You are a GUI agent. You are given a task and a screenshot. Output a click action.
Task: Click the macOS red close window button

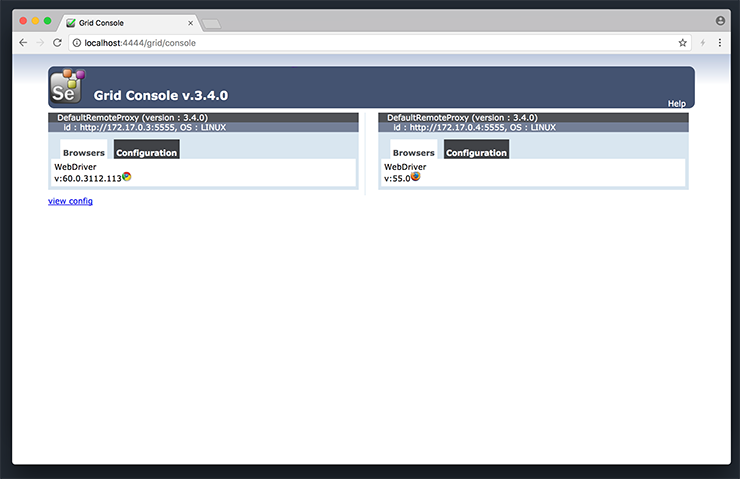[x=23, y=21]
